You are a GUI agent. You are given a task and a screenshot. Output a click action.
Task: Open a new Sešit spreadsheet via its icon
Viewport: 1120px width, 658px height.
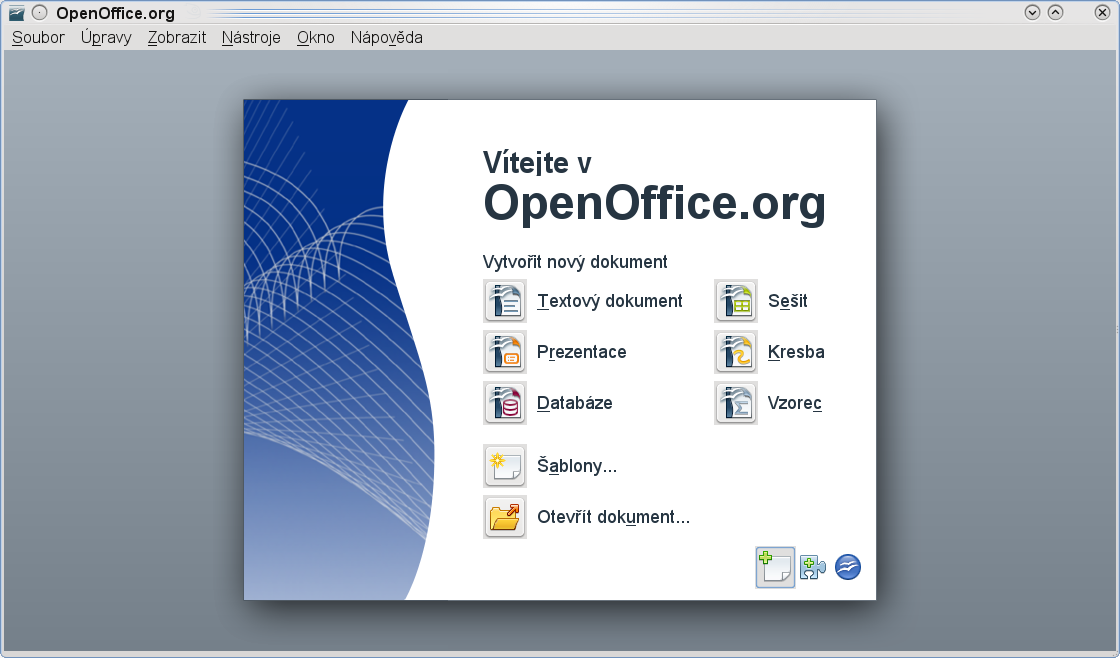click(736, 300)
